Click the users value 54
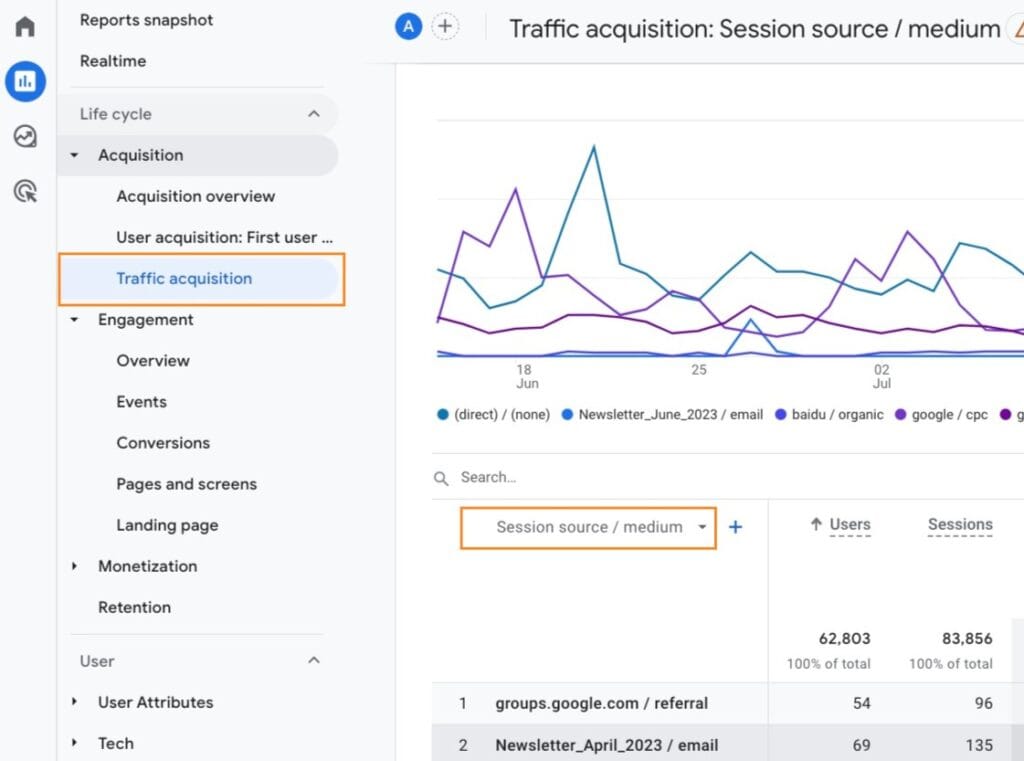Image resolution: width=1024 pixels, height=761 pixels. (x=861, y=704)
